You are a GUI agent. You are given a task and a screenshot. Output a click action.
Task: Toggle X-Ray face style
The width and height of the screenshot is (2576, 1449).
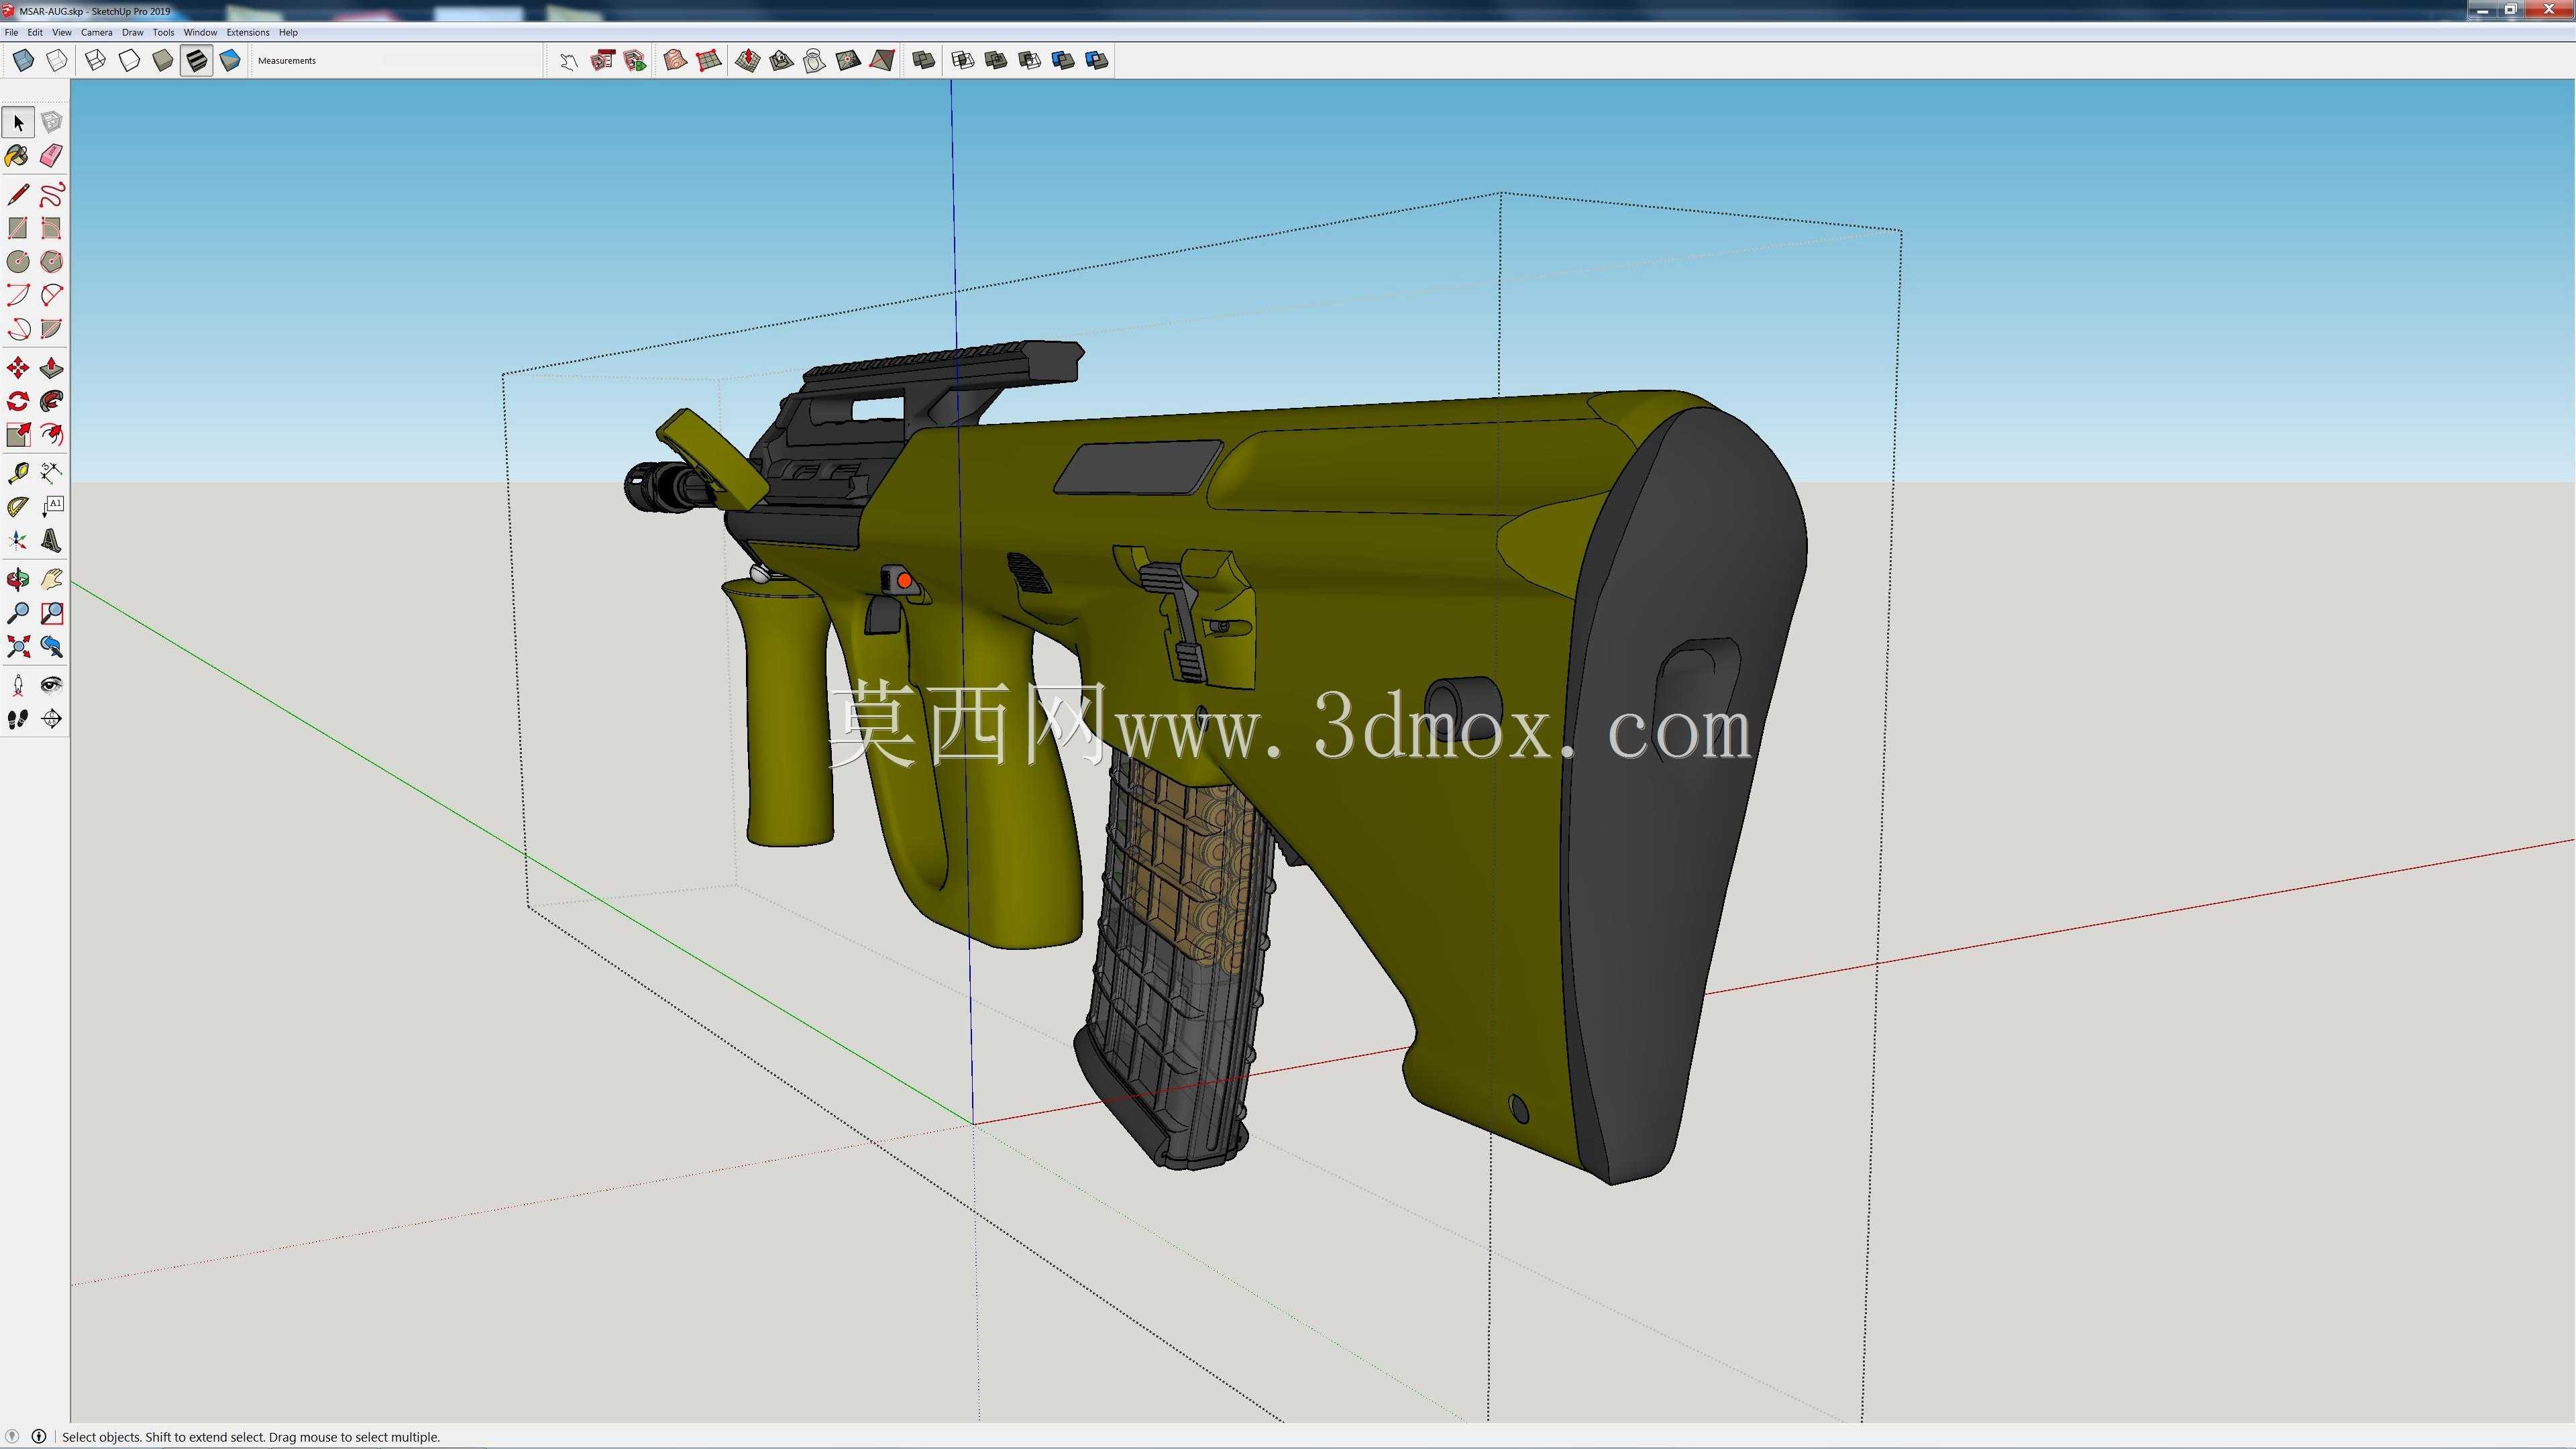[23, 61]
